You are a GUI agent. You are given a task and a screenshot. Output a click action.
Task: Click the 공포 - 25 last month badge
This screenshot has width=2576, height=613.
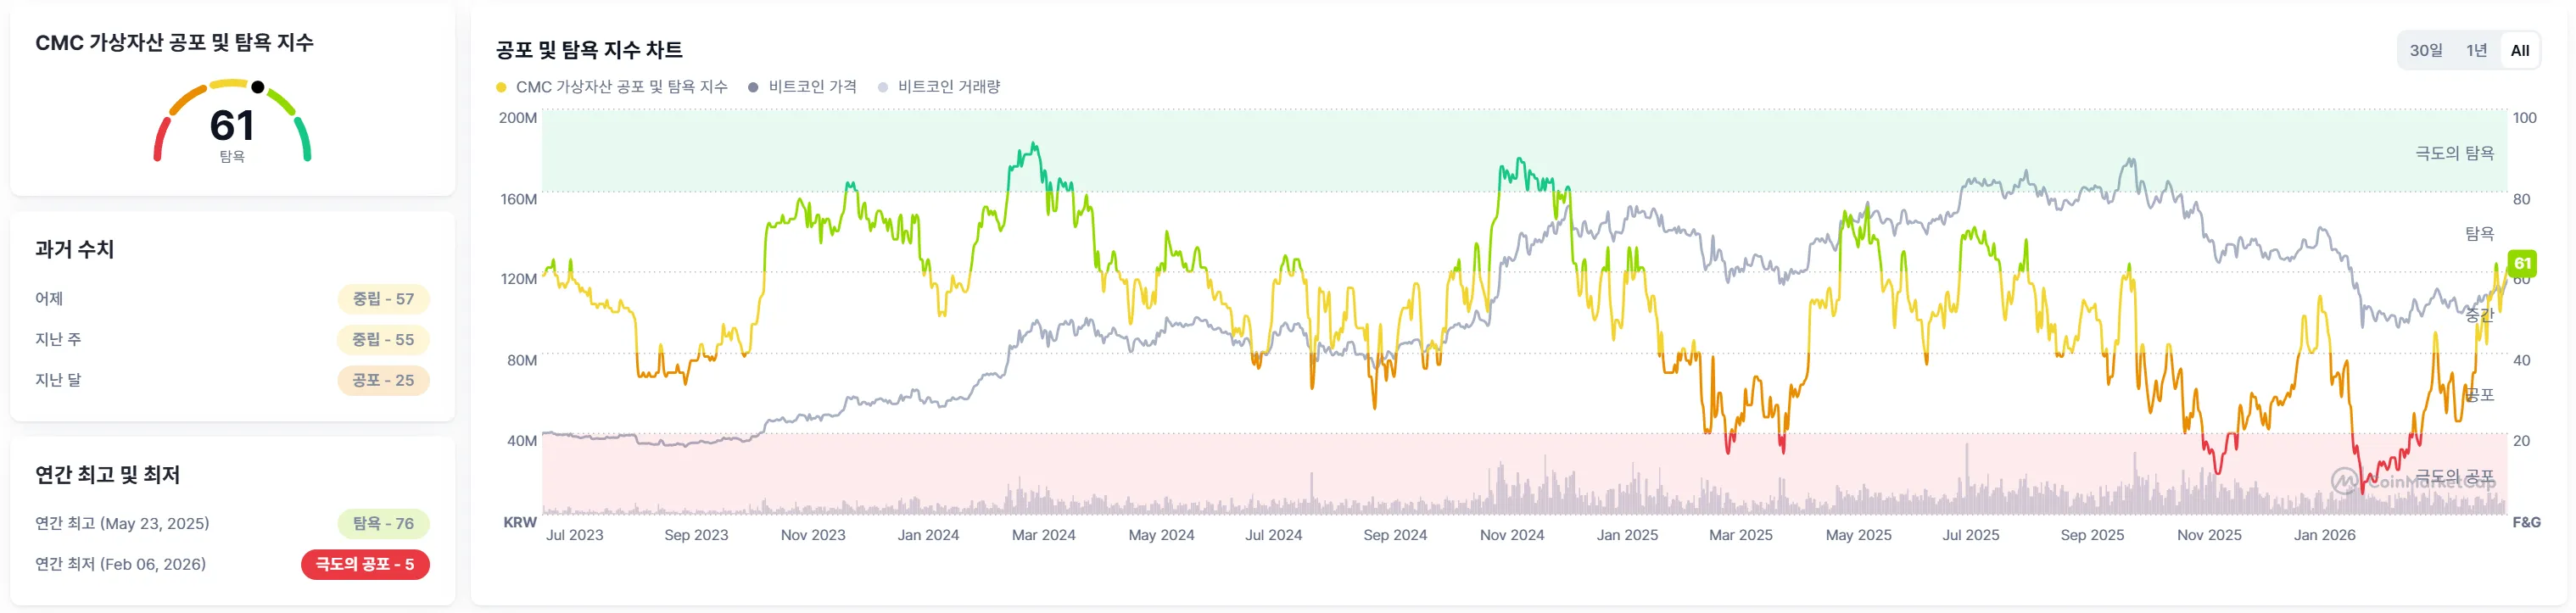[383, 381]
